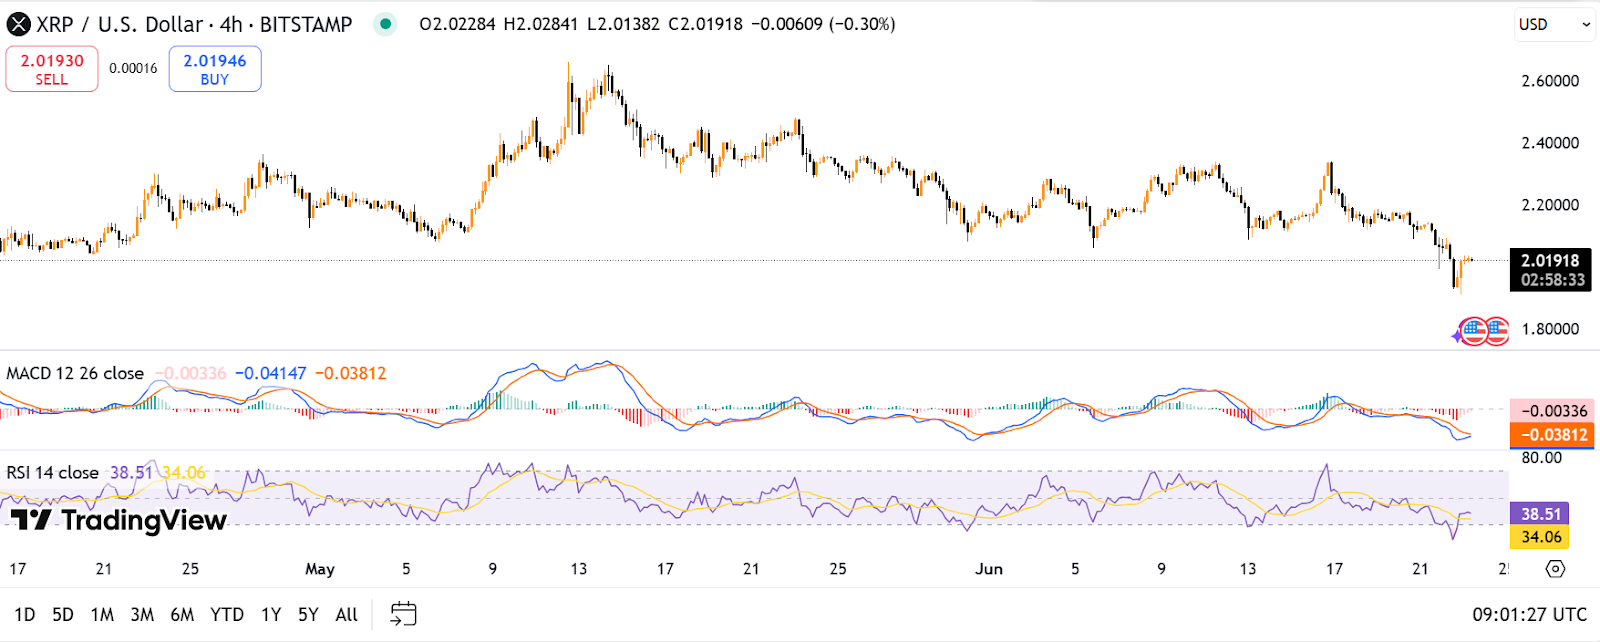Click the MACD signal value -0.03812 in legend

[x=351, y=373]
